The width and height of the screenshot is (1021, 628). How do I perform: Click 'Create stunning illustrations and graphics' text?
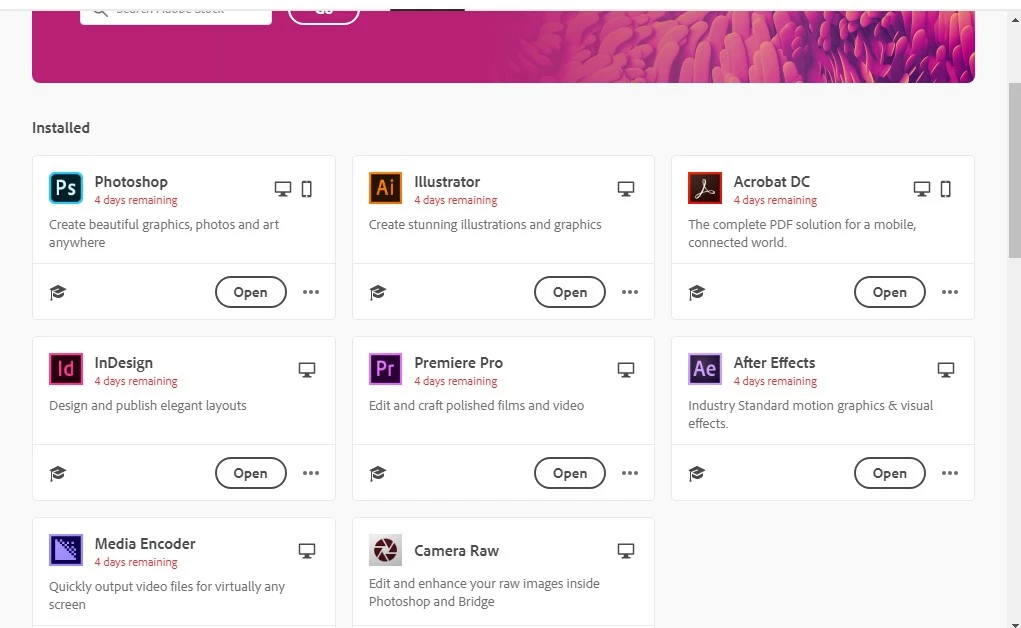pos(485,225)
